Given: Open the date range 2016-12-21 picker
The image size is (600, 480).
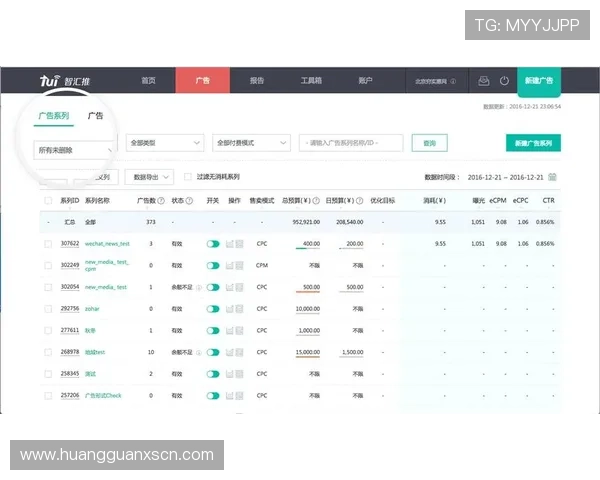Looking at the screenshot, I should [x=505, y=177].
